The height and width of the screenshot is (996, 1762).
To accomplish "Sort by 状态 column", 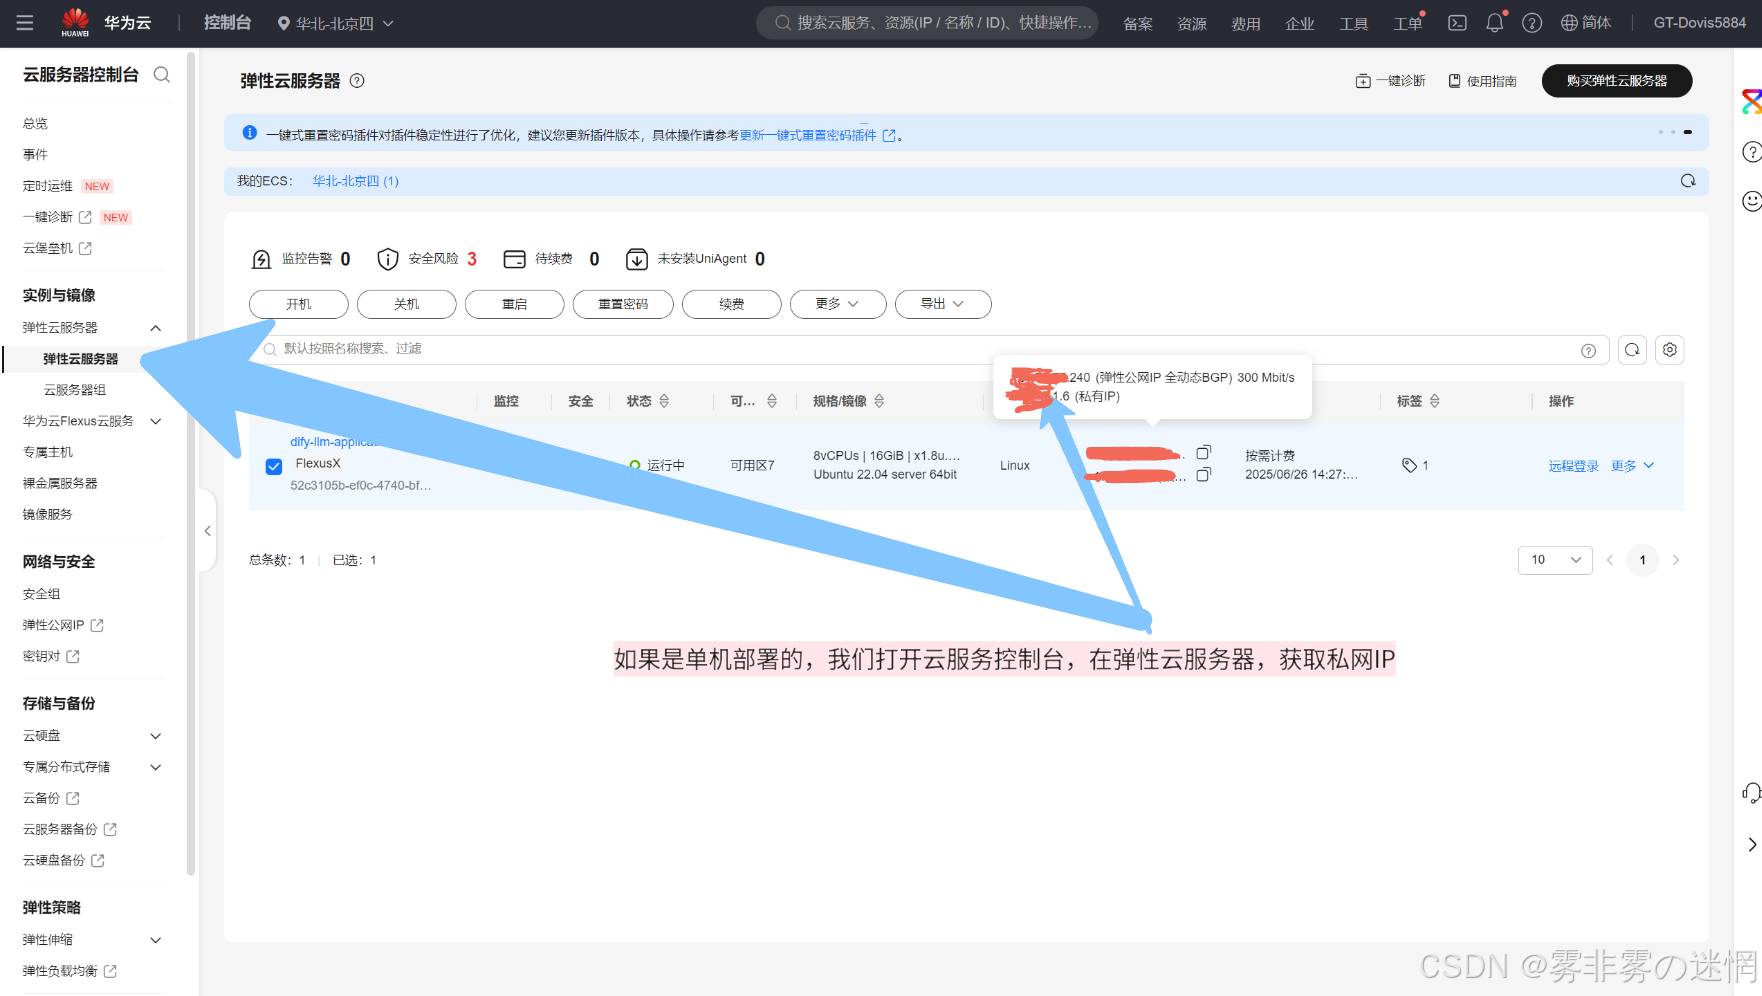I will point(664,401).
